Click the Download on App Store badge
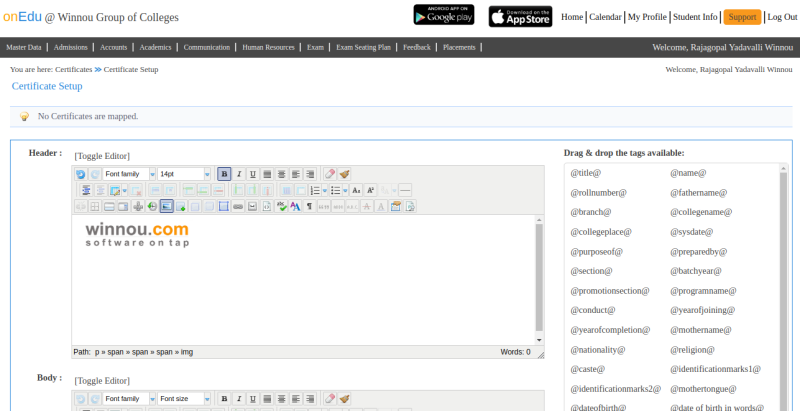The height and width of the screenshot is (411, 800). (x=520, y=16)
